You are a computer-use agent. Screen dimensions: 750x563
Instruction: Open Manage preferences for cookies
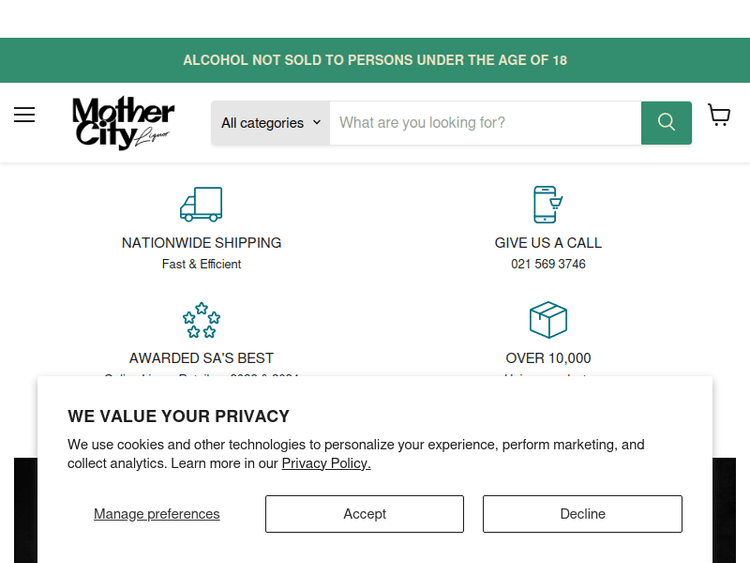click(x=157, y=514)
